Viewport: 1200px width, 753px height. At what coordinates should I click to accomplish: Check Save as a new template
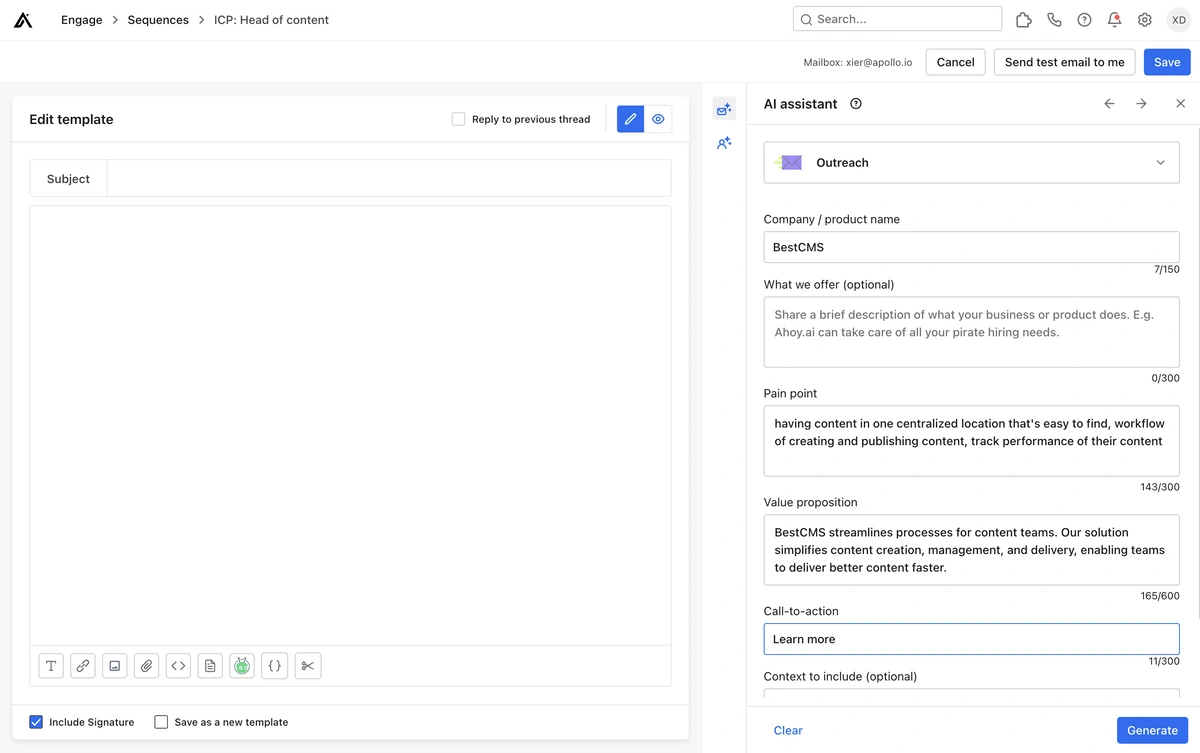161,722
